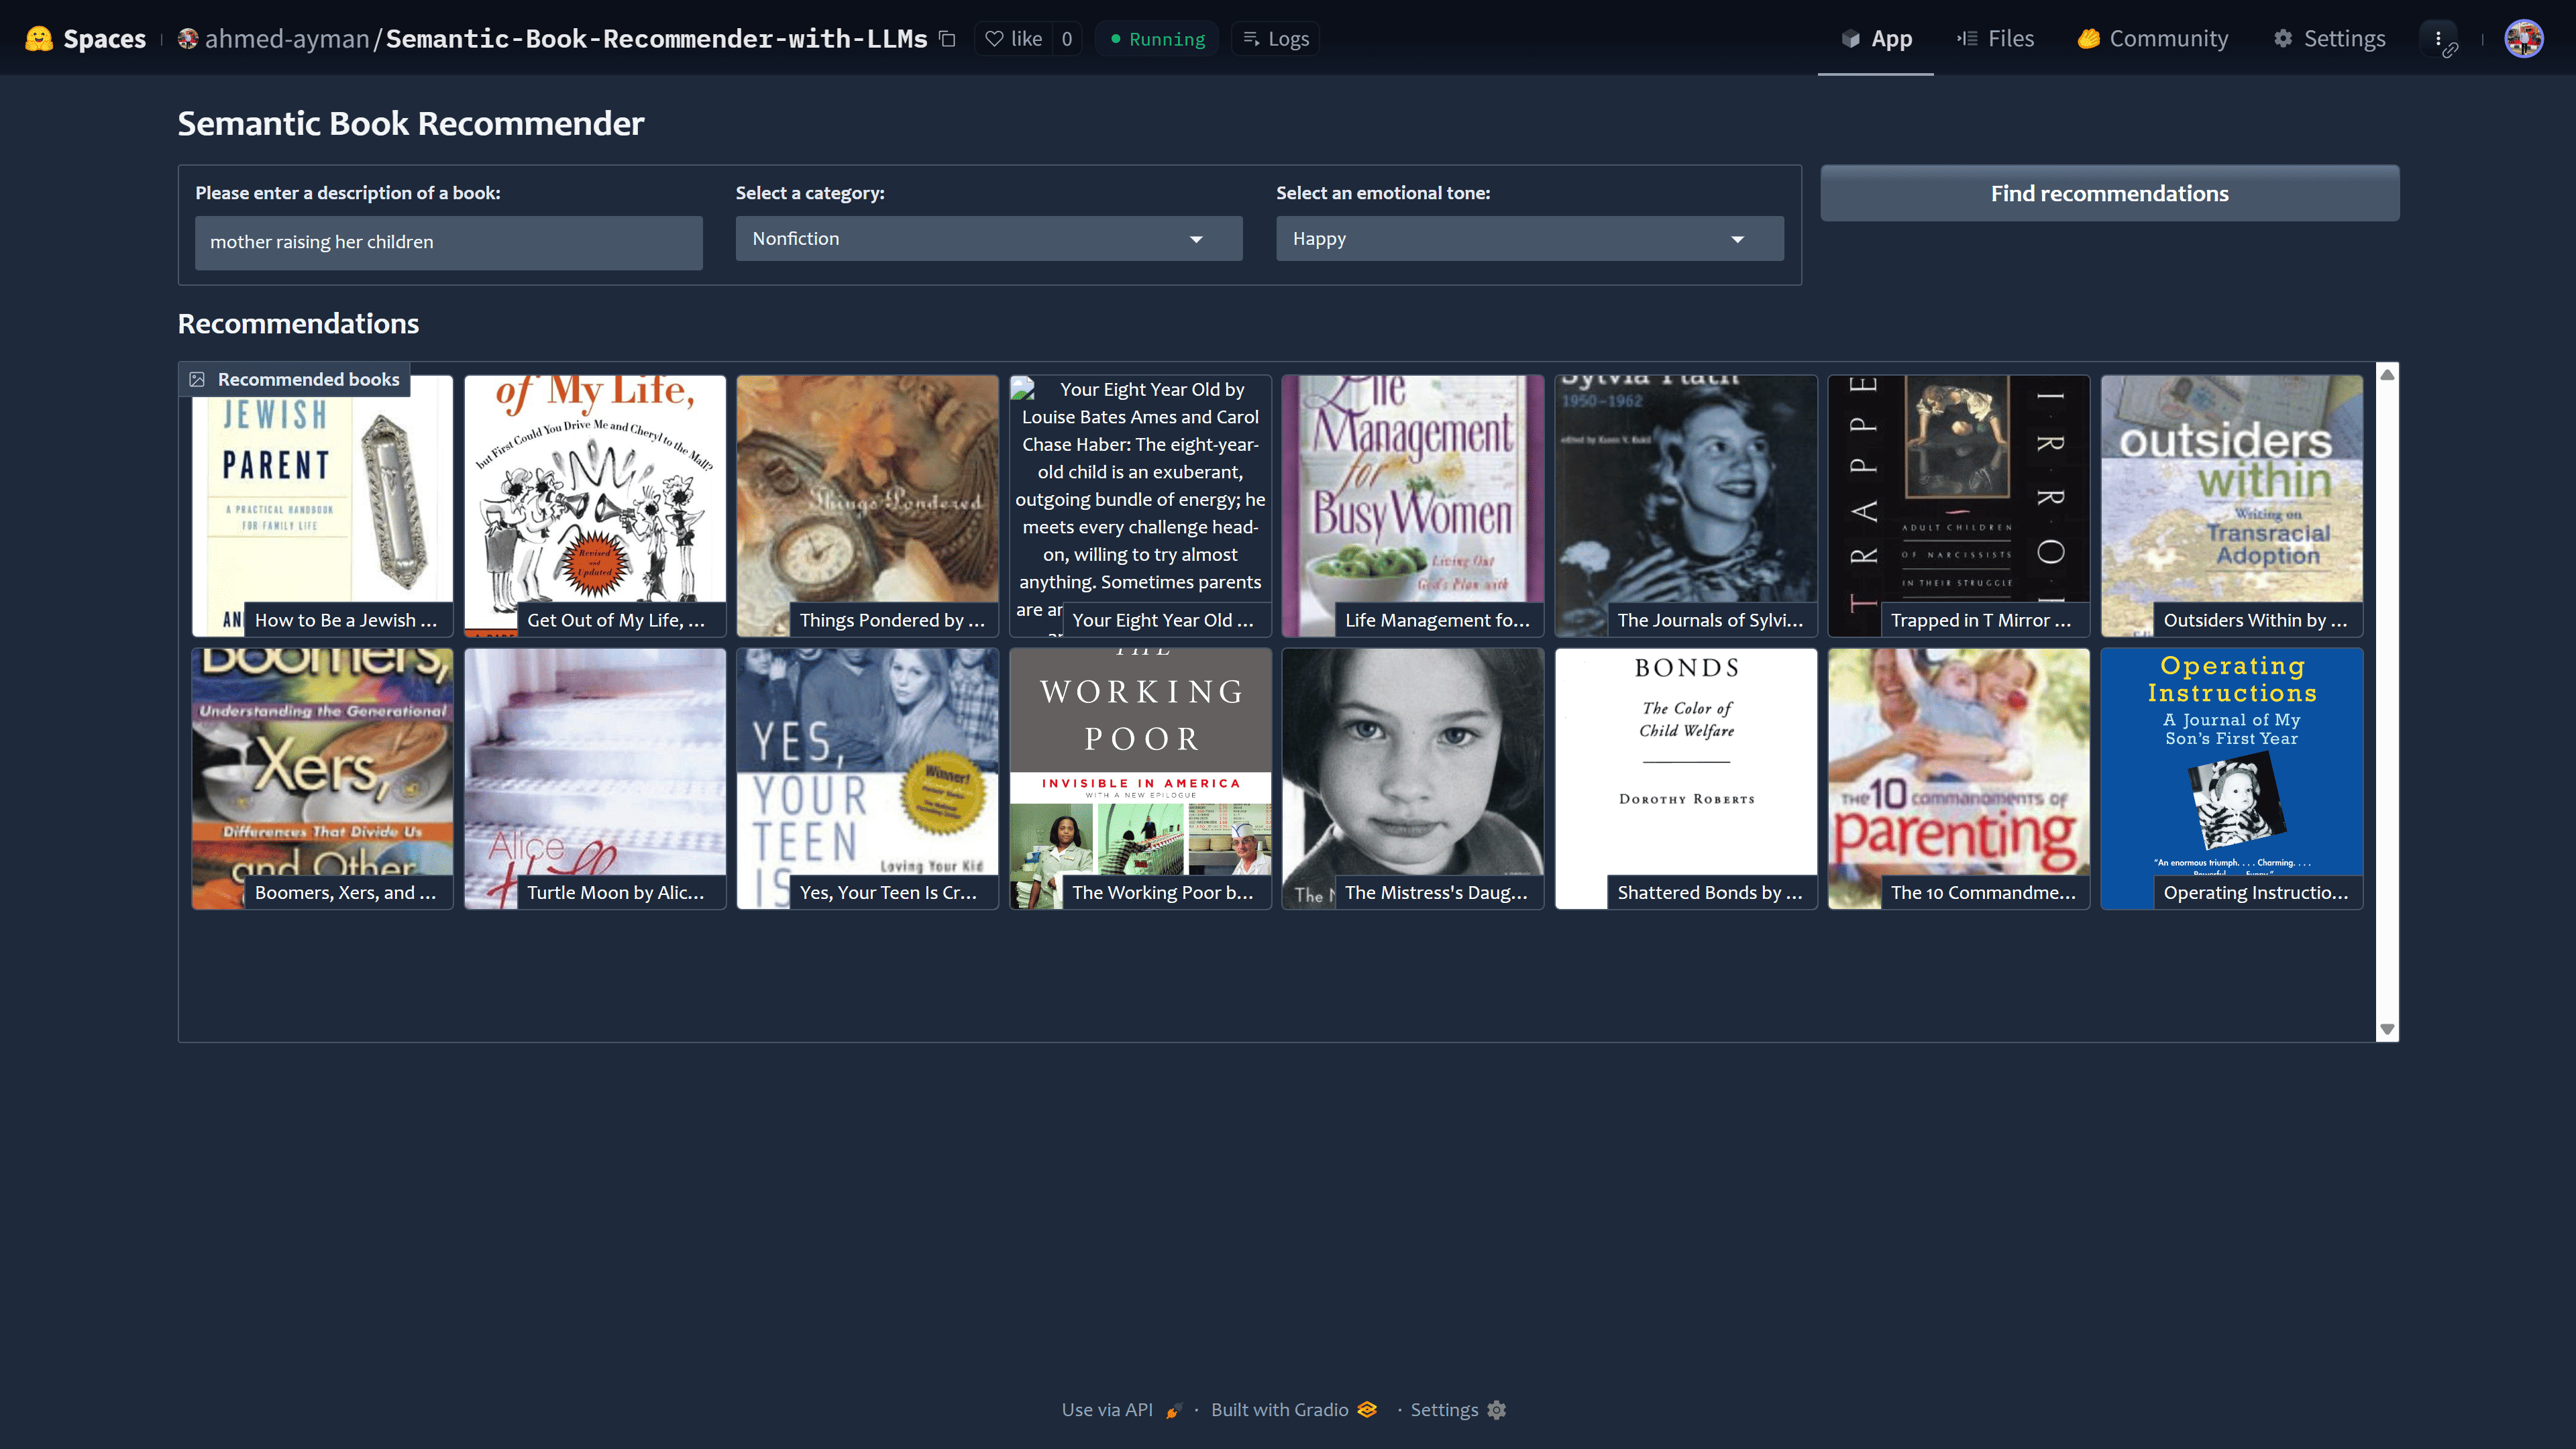Click the footer Settings gear icon

1496,1410
